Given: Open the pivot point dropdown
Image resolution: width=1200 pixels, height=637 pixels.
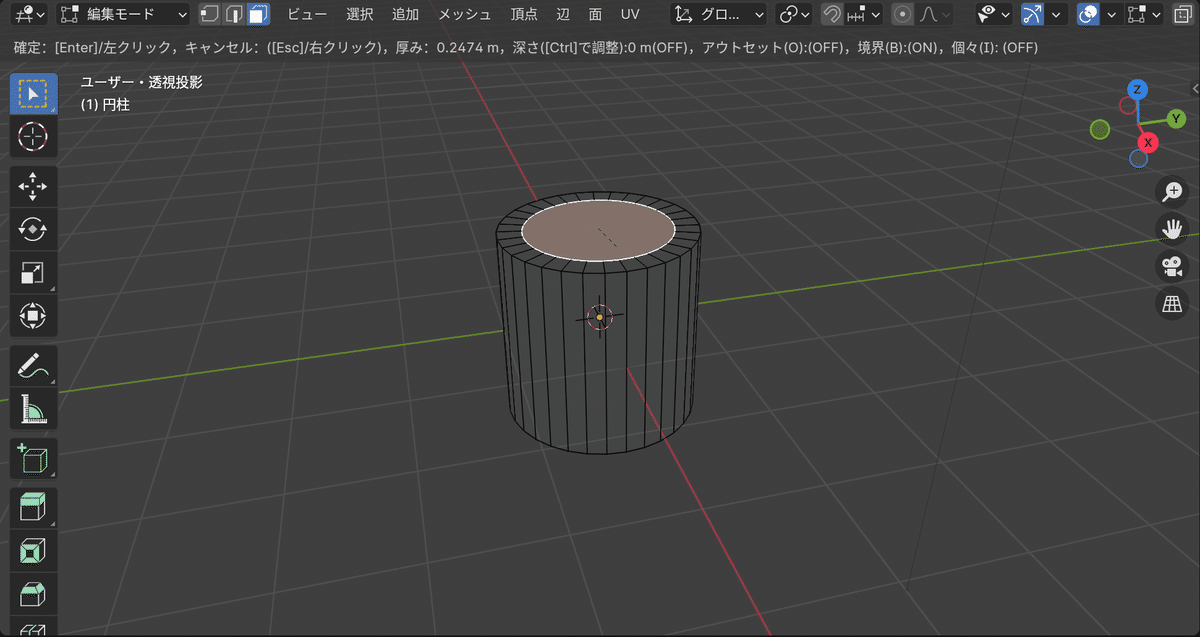Looking at the screenshot, I should [795, 14].
